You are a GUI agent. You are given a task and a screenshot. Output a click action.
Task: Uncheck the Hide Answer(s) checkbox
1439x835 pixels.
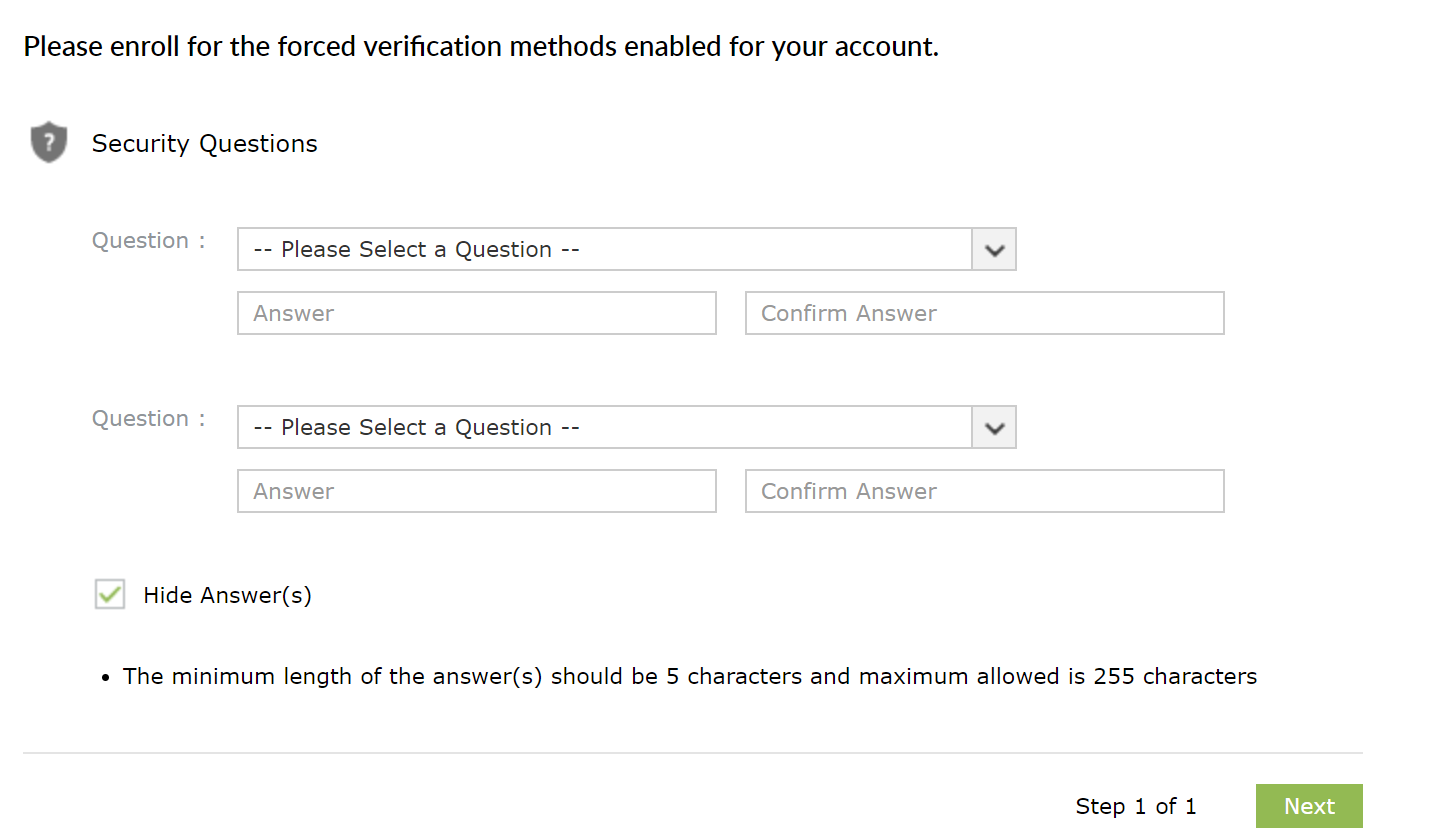point(110,594)
